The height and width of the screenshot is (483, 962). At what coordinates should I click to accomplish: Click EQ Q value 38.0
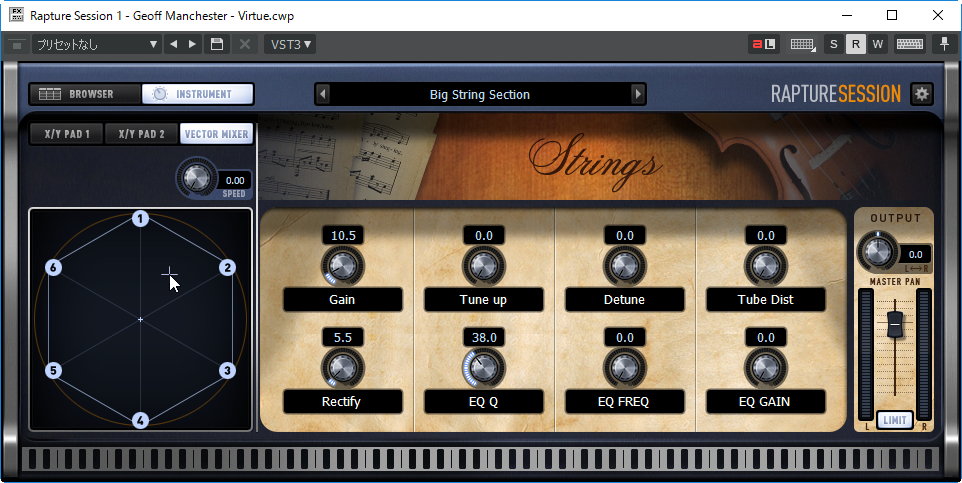click(484, 338)
